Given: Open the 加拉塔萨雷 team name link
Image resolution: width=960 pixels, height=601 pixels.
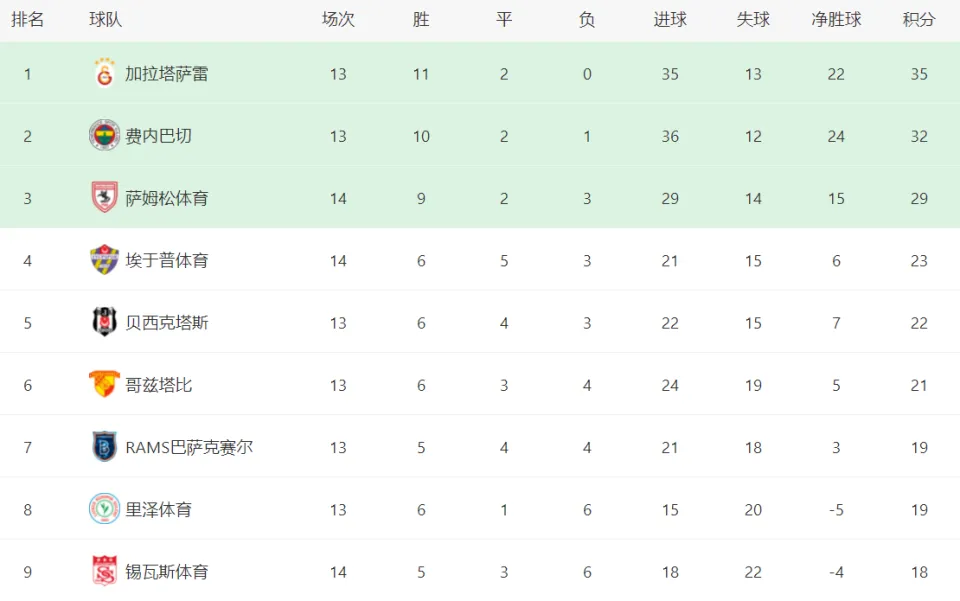Looking at the screenshot, I should point(167,74).
